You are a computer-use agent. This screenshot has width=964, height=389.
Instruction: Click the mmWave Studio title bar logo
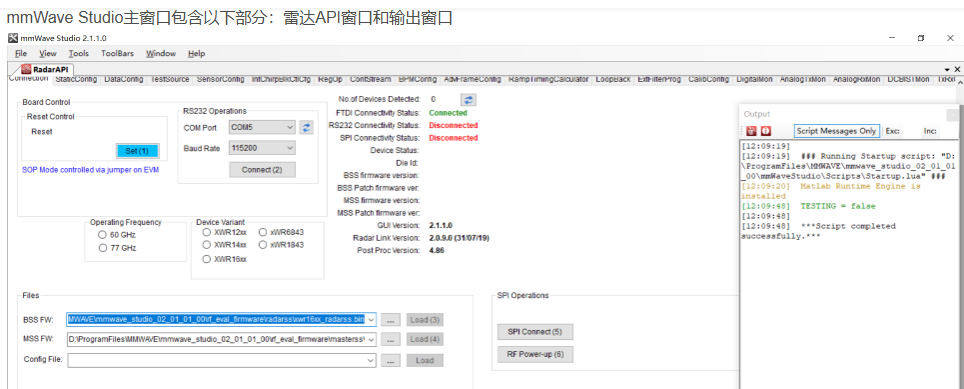[x=13, y=37]
